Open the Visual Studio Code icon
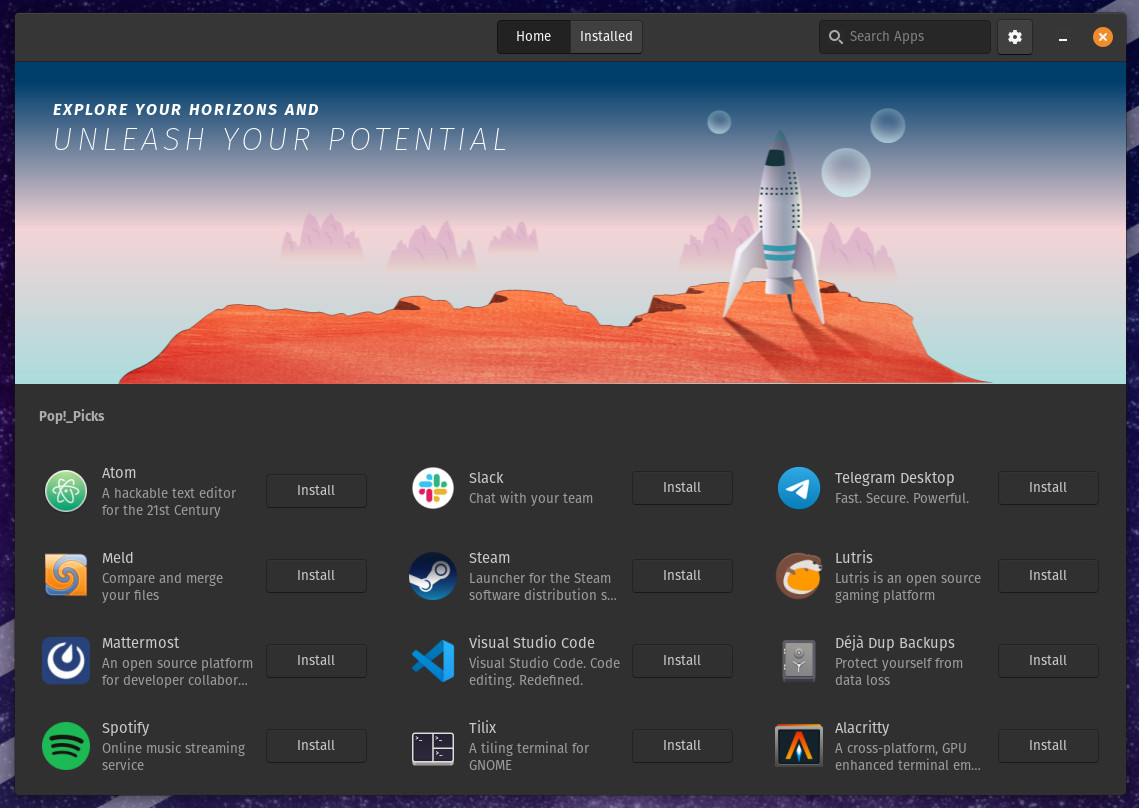 pos(433,660)
